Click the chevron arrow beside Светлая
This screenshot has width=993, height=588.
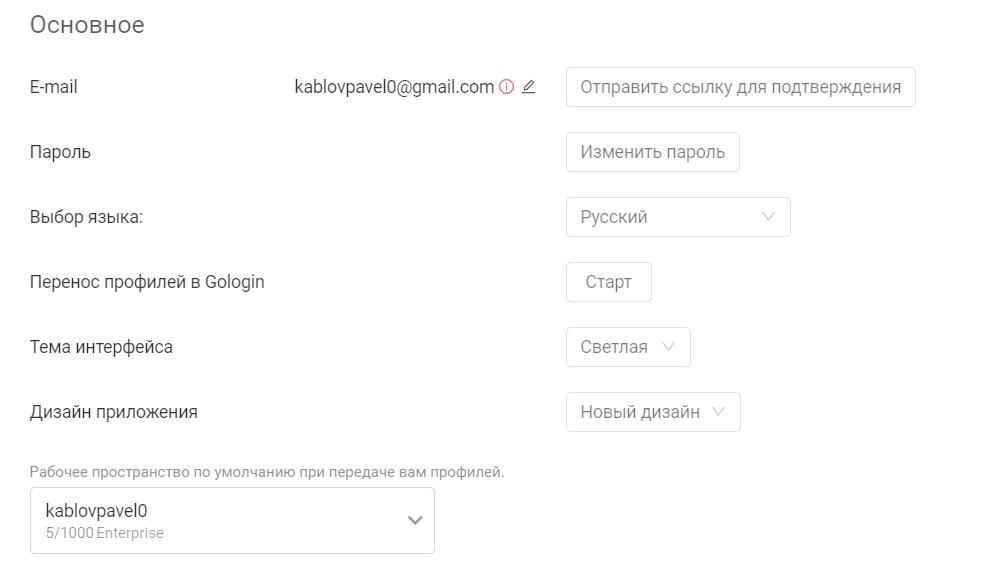click(x=668, y=347)
